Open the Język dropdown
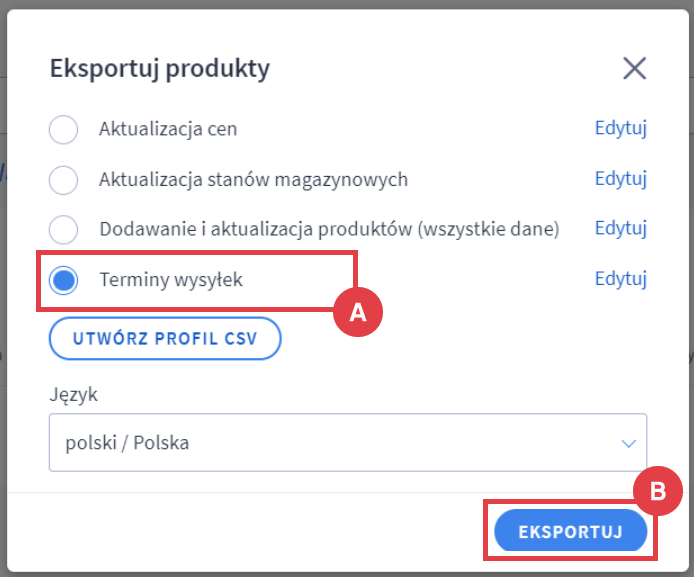This screenshot has height=577, width=694. click(347, 442)
